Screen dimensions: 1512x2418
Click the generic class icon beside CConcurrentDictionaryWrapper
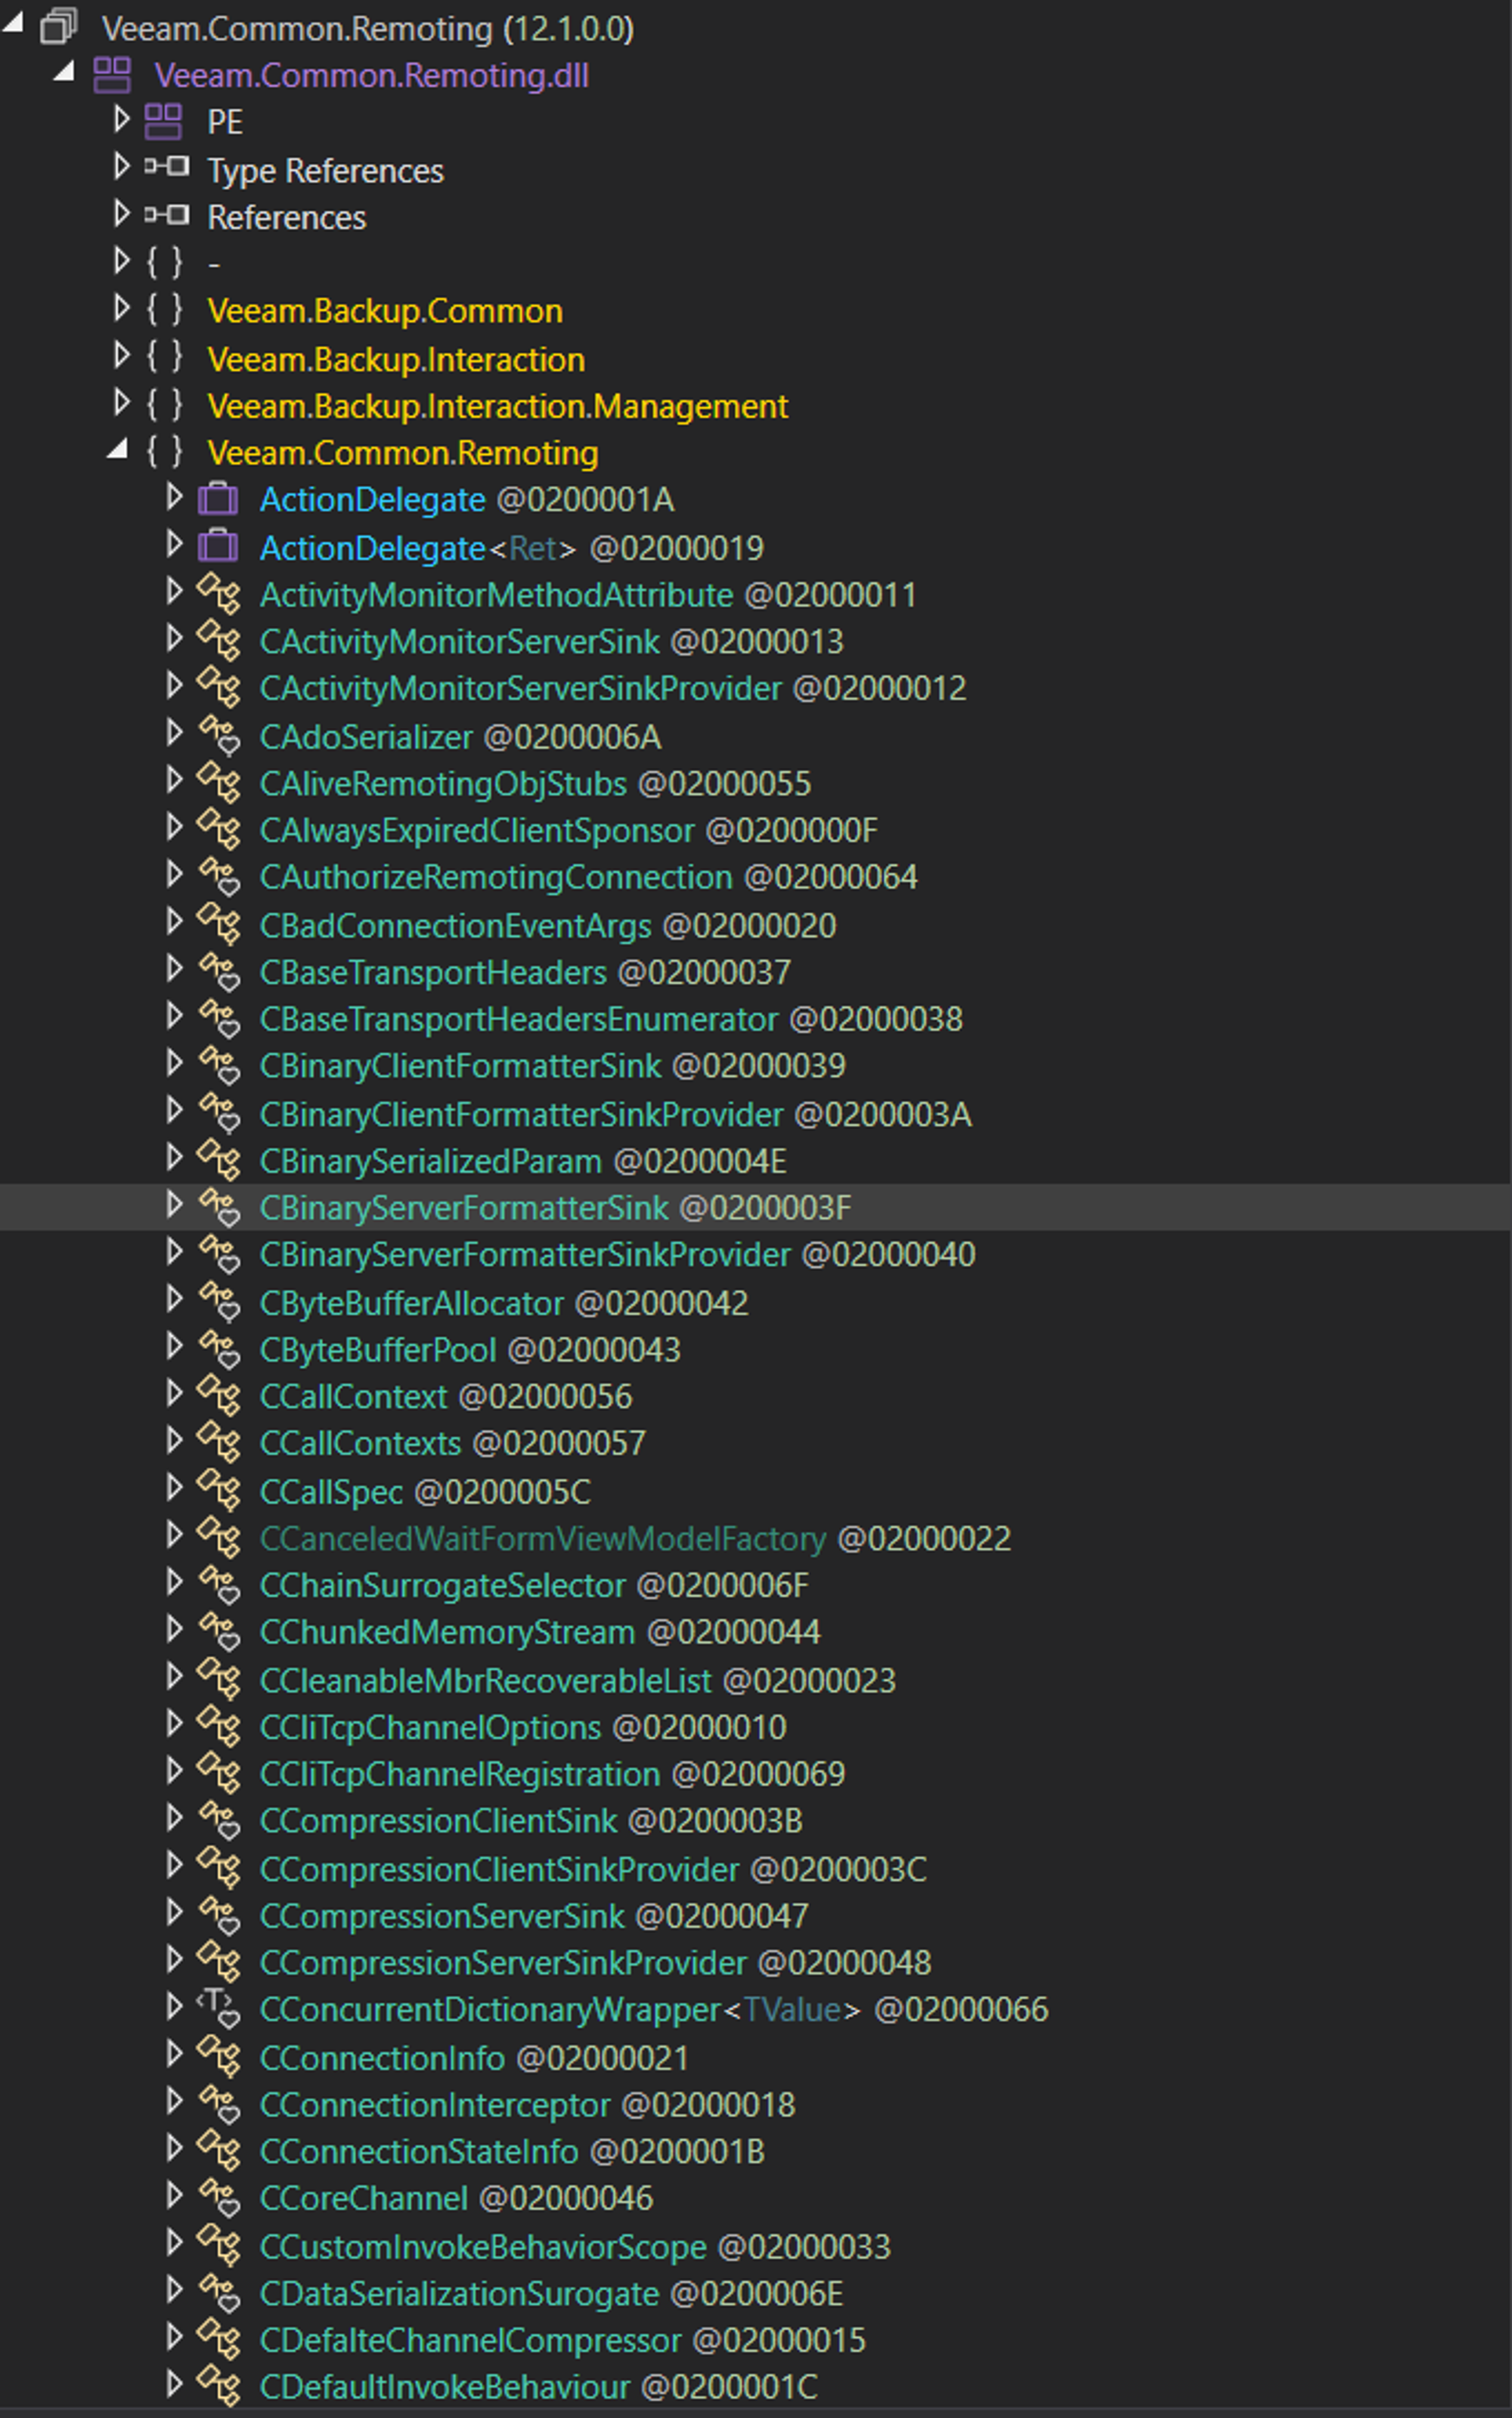(218, 2008)
